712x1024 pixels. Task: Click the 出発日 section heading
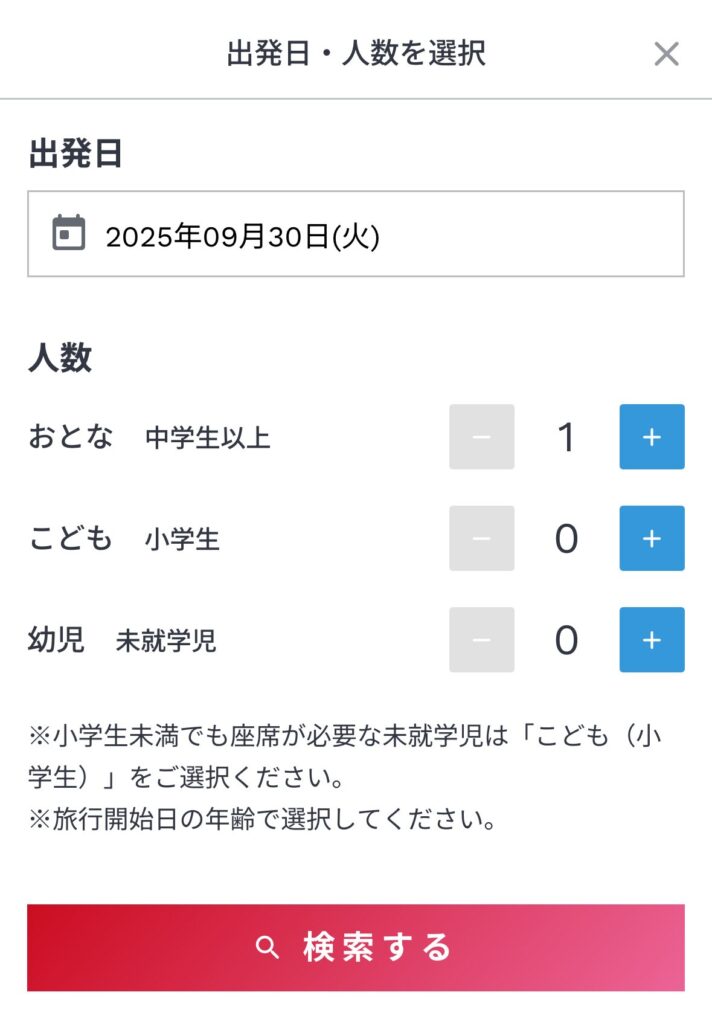pos(75,154)
